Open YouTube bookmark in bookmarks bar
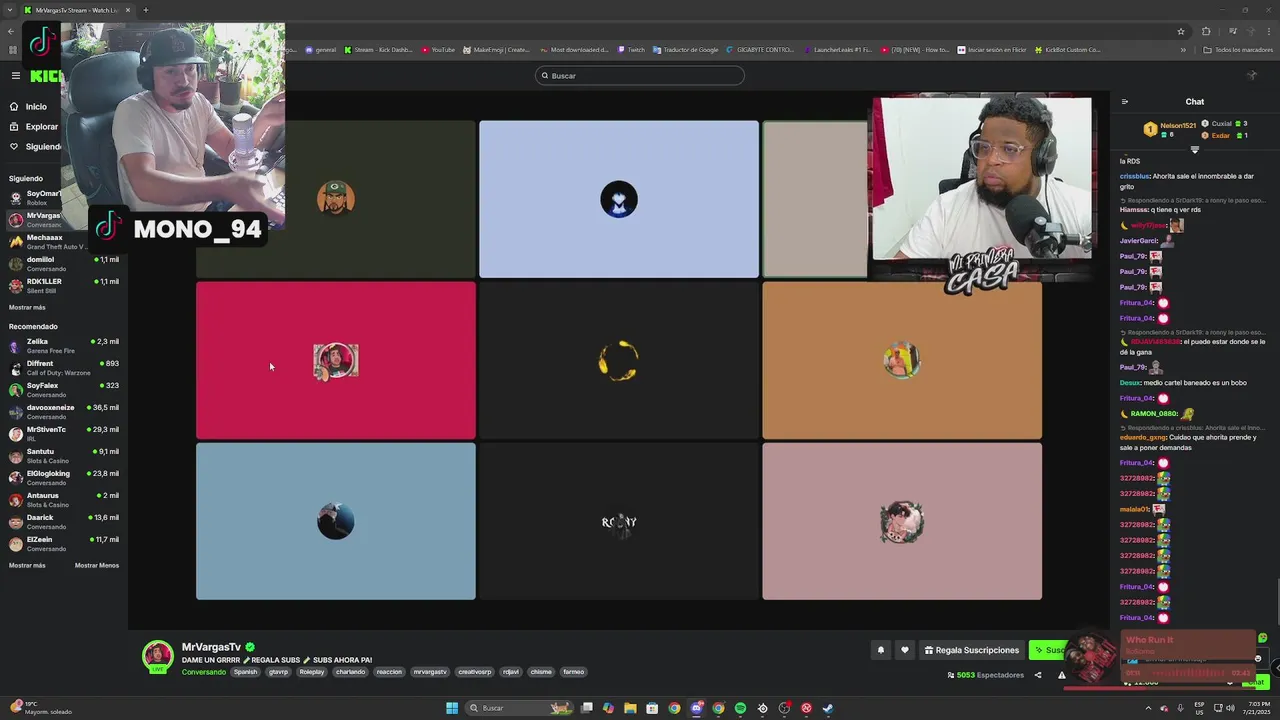 [438, 50]
